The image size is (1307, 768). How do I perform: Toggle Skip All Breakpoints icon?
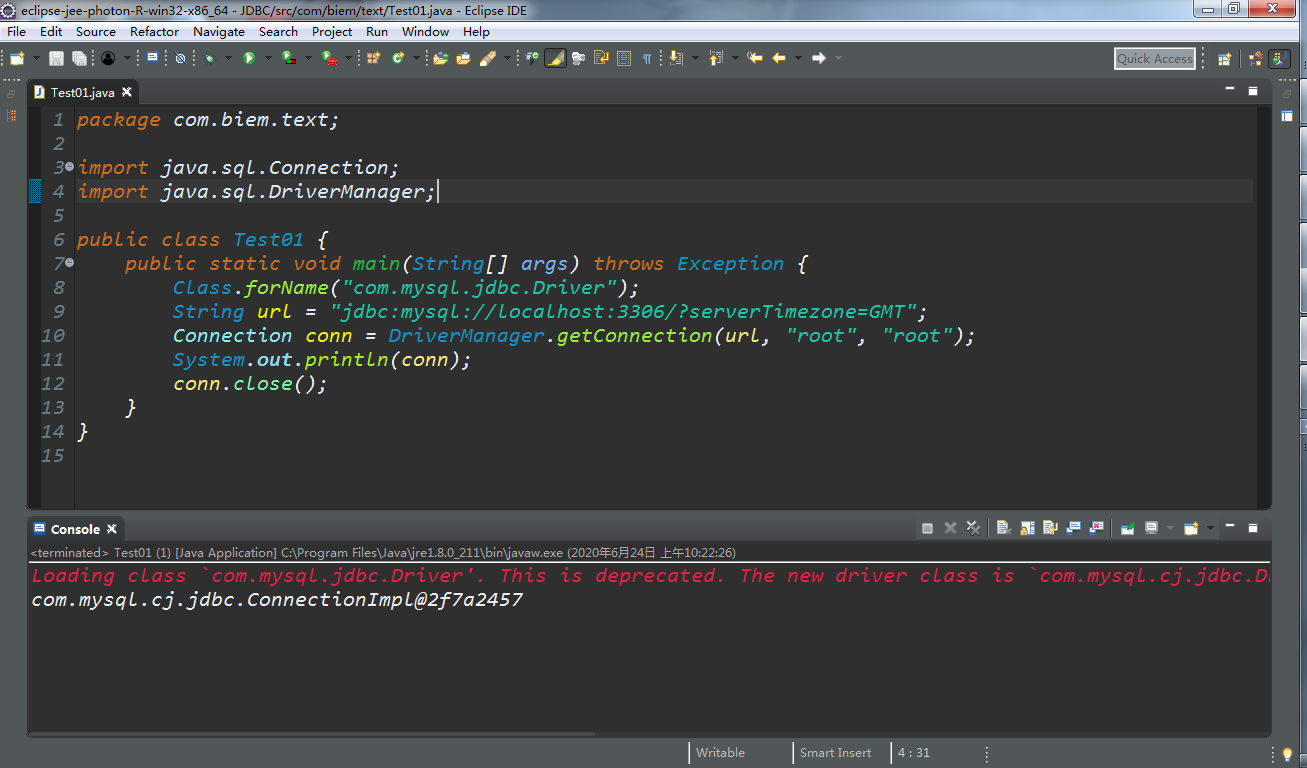[x=180, y=58]
